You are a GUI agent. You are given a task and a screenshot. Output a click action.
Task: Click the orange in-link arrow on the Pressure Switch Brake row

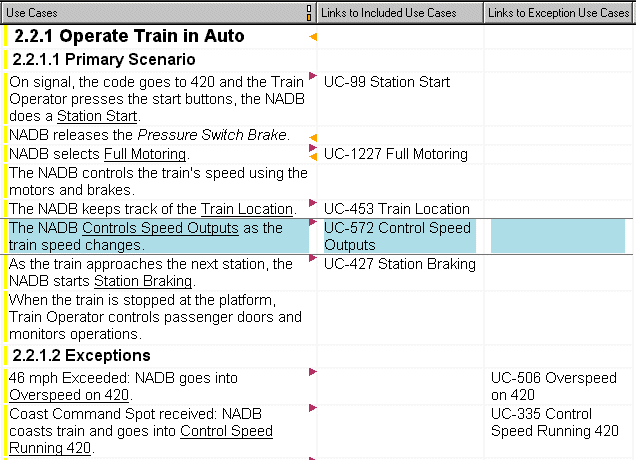313,138
